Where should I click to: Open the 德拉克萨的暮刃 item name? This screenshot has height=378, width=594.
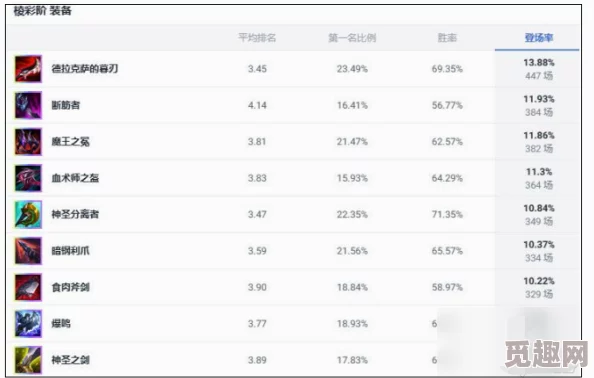(85, 69)
